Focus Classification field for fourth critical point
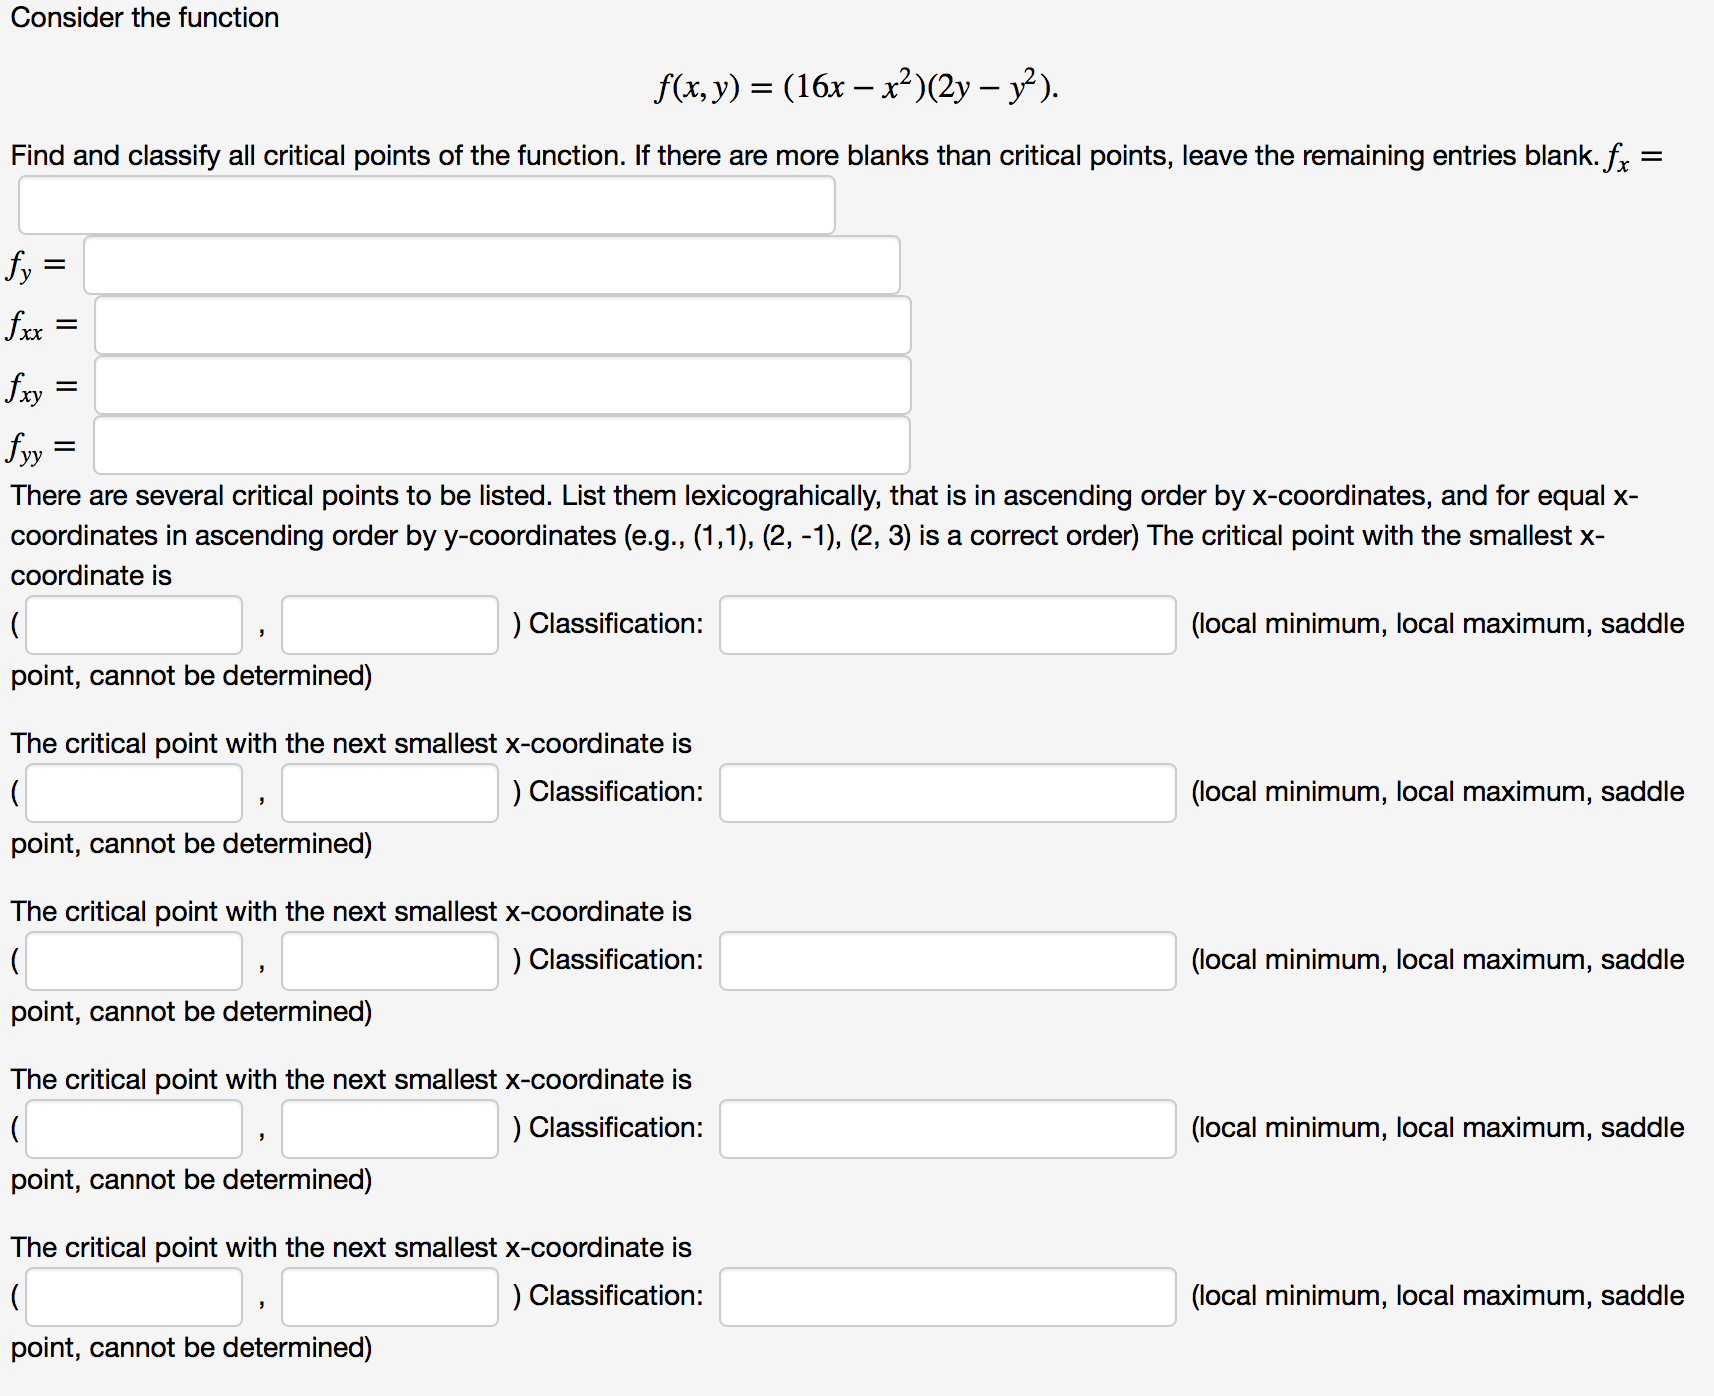Screen dimensions: 1714x1396 [x=947, y=1129]
